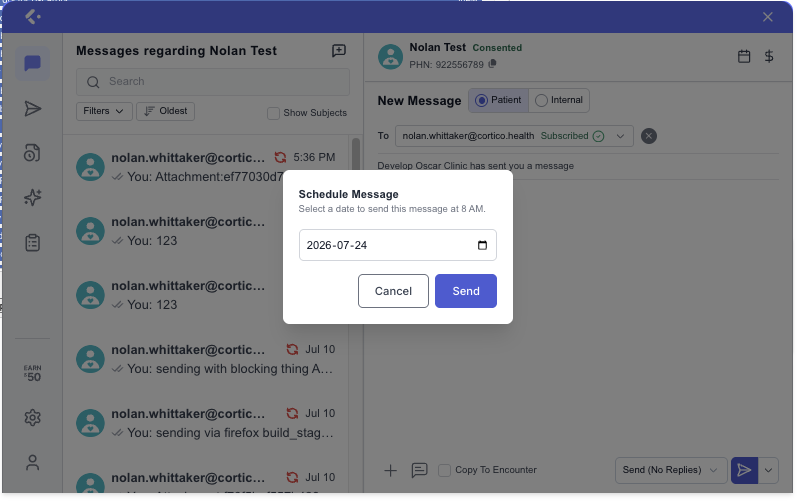The height and width of the screenshot is (503, 802).
Task: Open the Filters dropdown
Action: 104,111
